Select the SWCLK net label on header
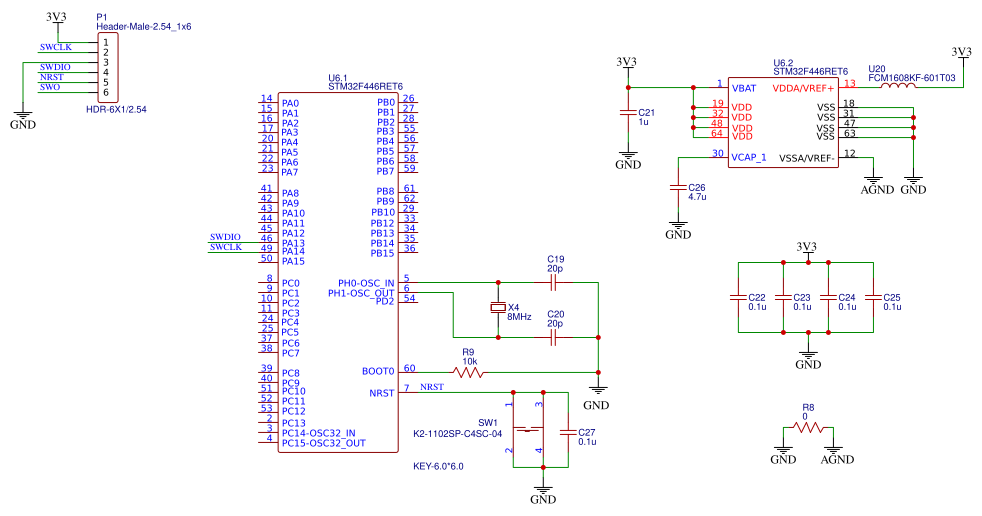This screenshot has height=516, width=982. (56, 47)
